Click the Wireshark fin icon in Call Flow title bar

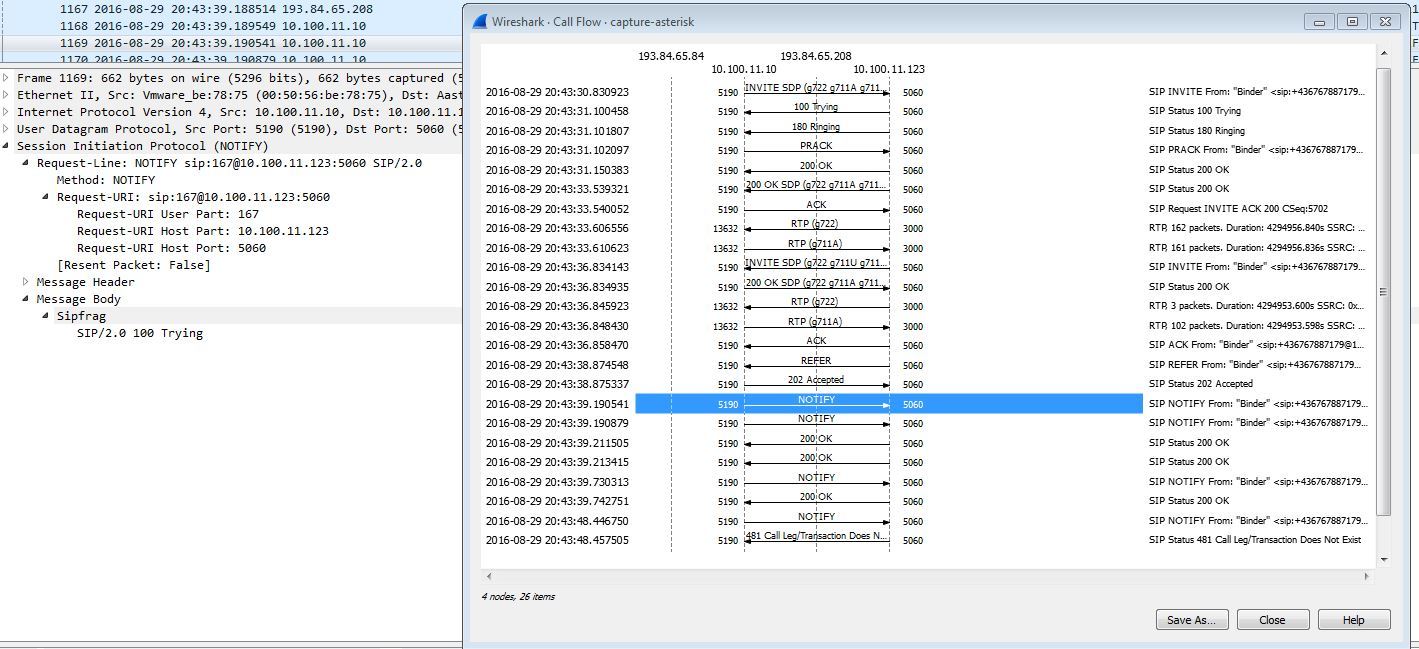[480, 22]
